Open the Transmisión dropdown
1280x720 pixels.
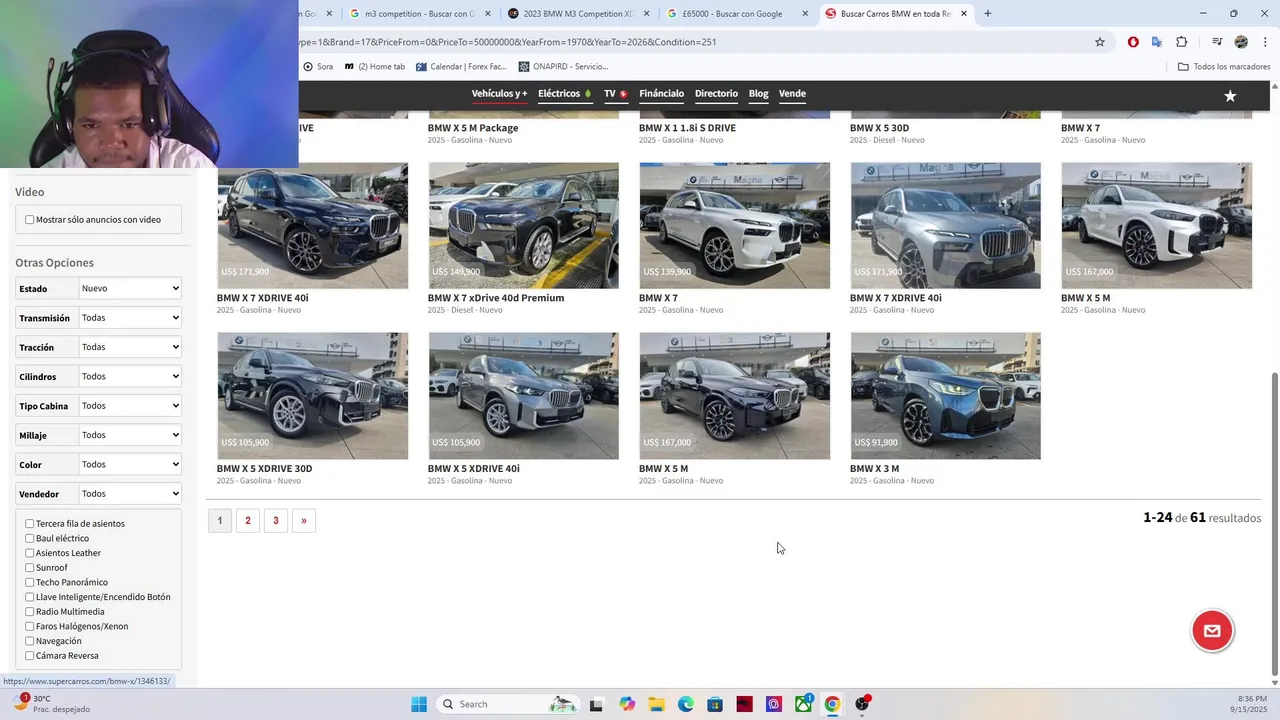(x=130, y=318)
